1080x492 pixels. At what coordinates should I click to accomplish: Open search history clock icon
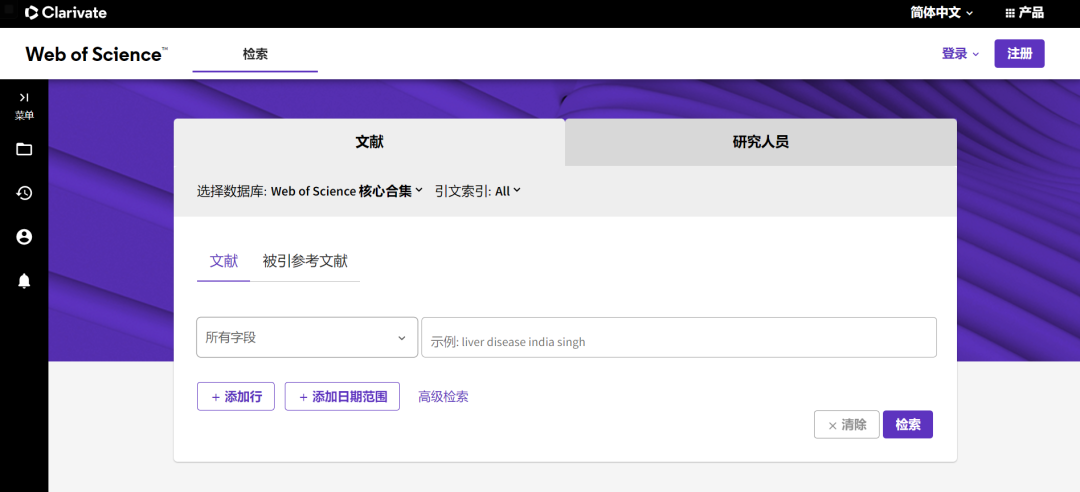[24, 193]
